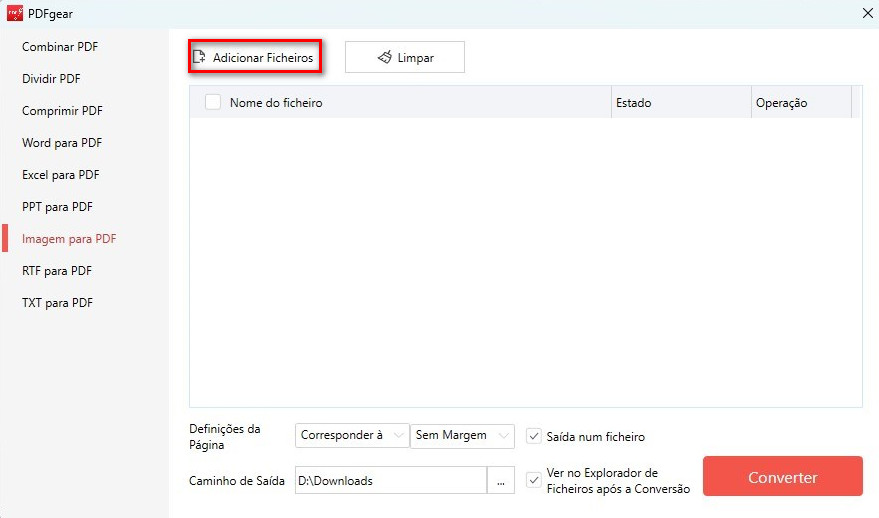Browse output folder with the ellipsis button

coord(501,480)
